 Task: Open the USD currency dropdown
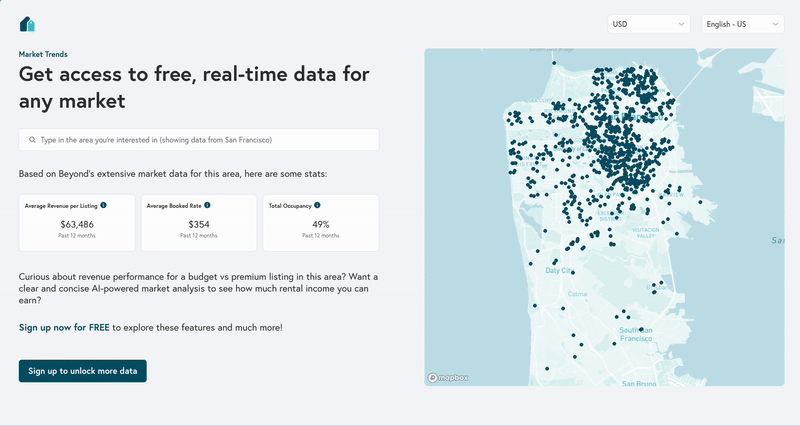(x=648, y=24)
